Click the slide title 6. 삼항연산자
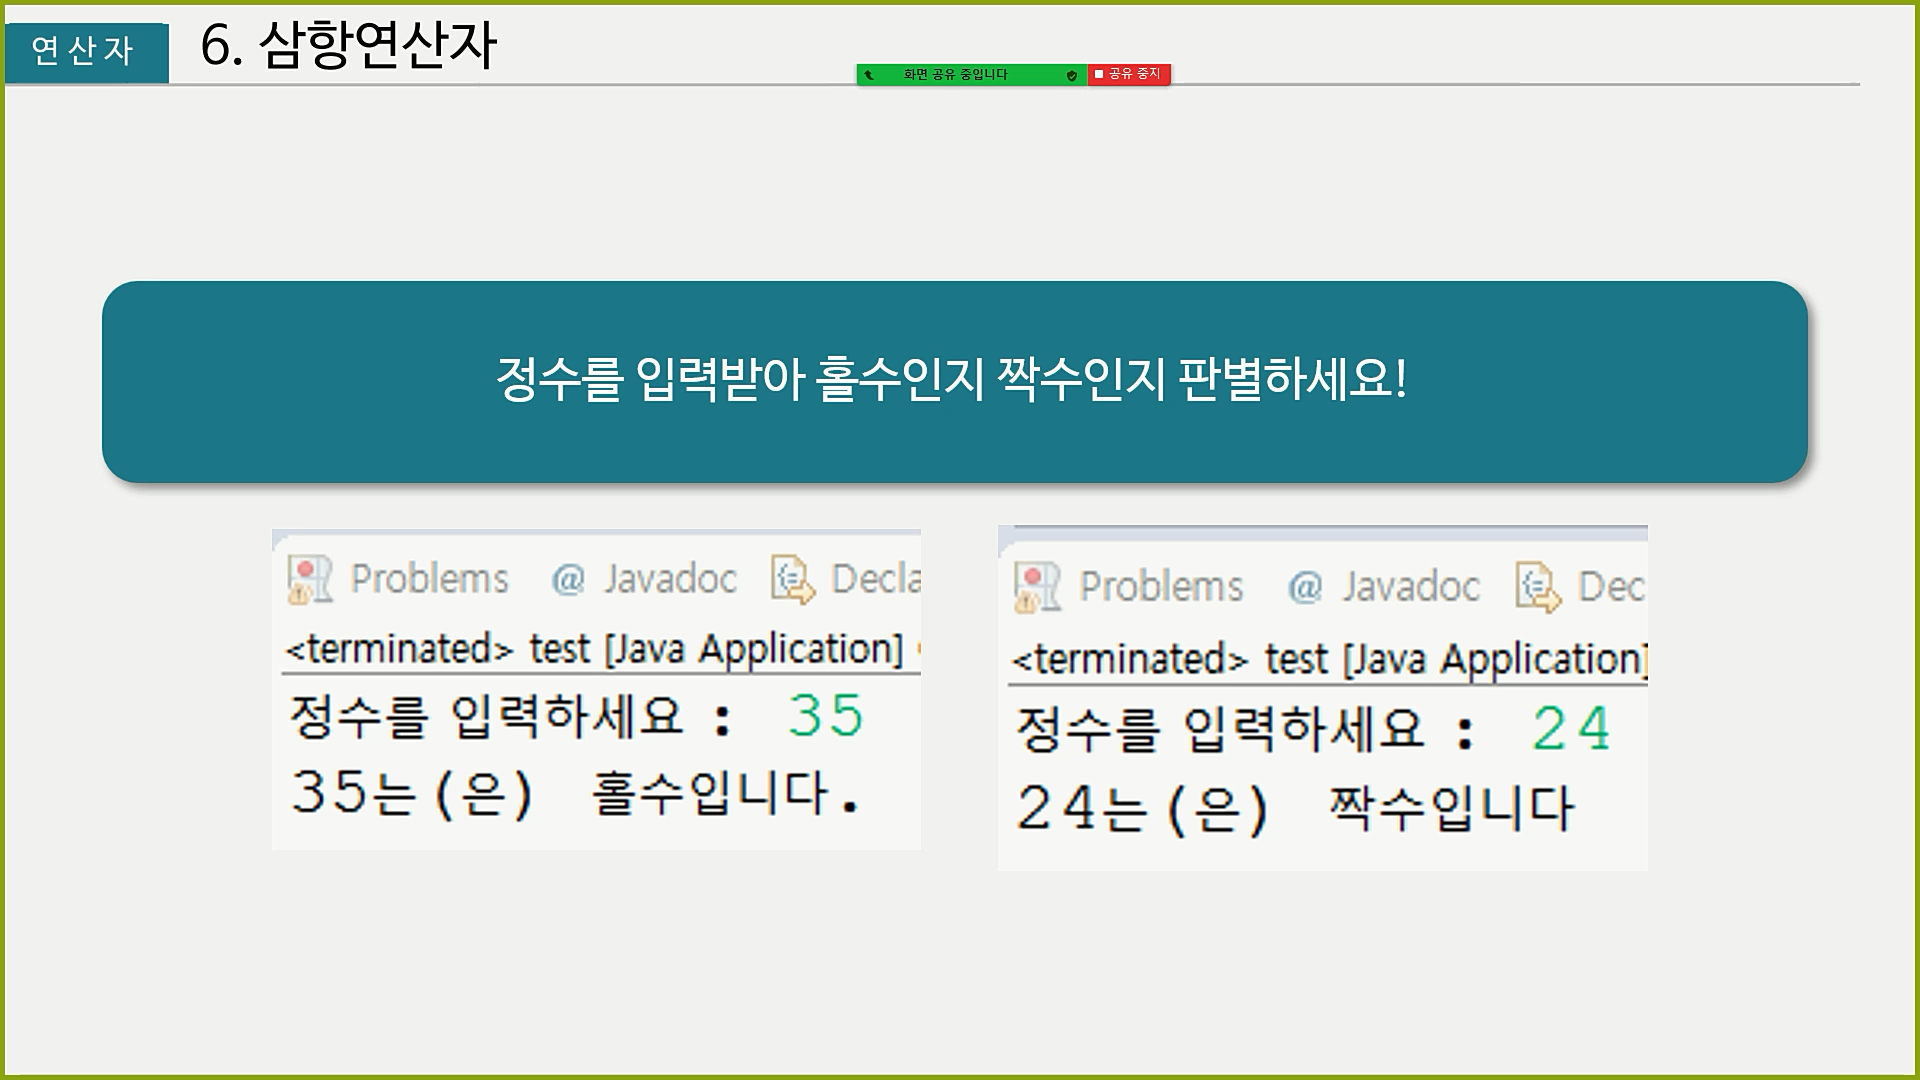1920x1080 pixels. (348, 46)
